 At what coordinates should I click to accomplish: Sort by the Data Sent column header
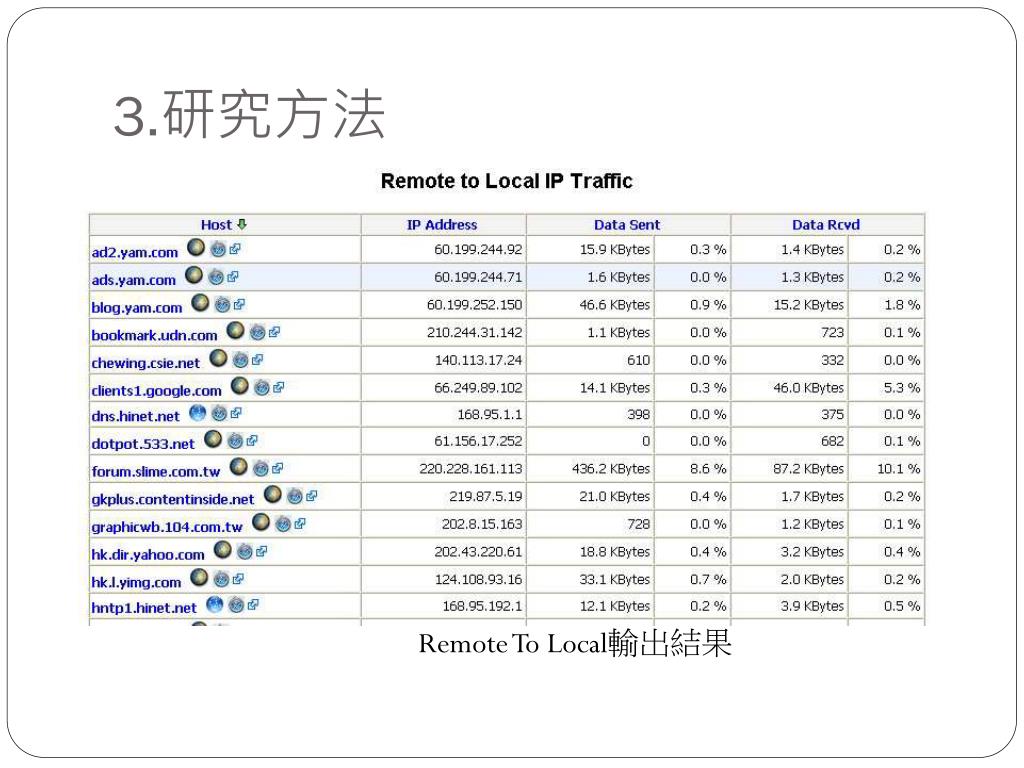click(627, 225)
